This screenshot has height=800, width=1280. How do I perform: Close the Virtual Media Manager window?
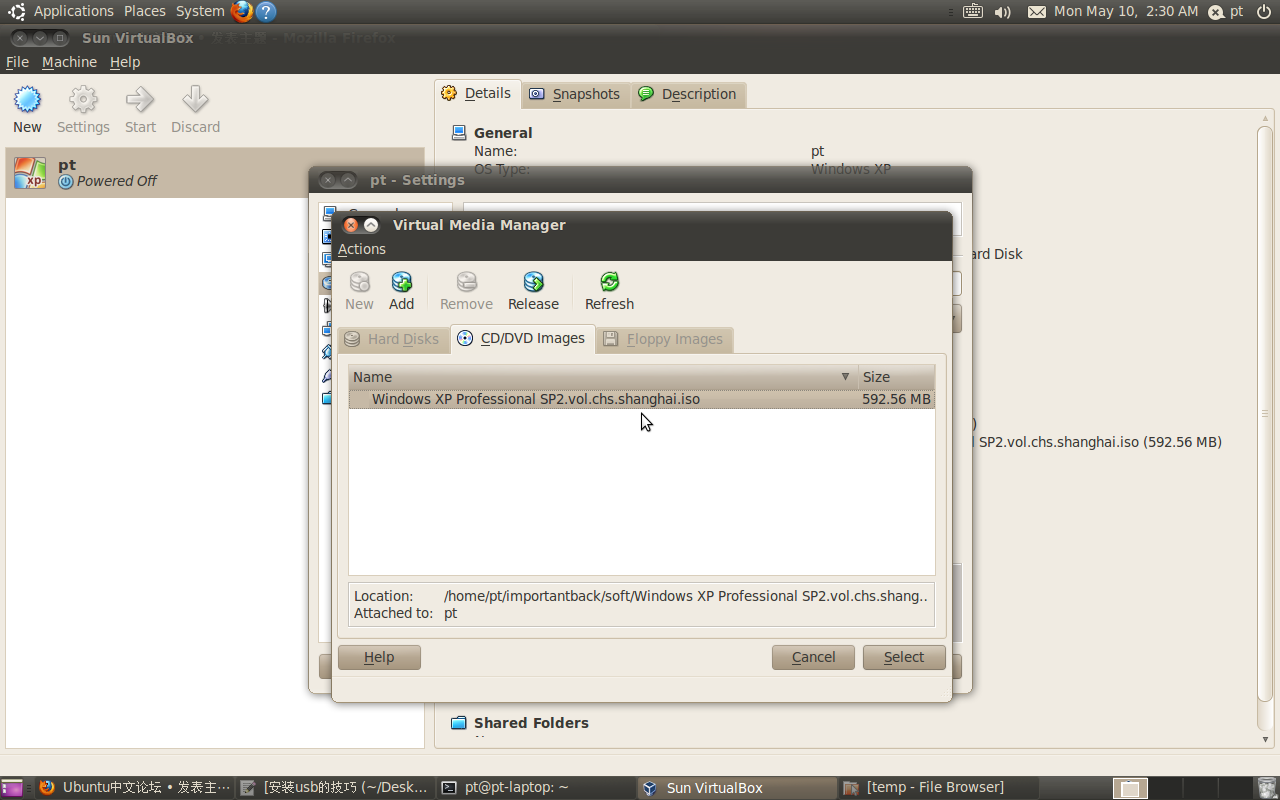coord(351,225)
